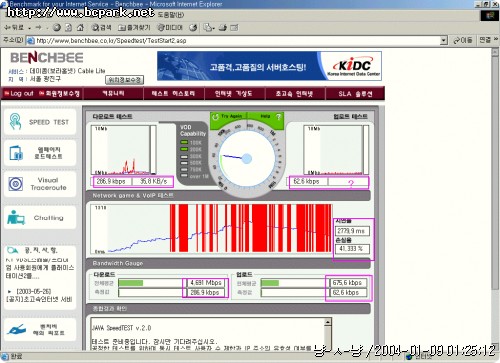Click the 675.6 kbps upload average value
Screen dimensions: 500x363
coord(348,283)
